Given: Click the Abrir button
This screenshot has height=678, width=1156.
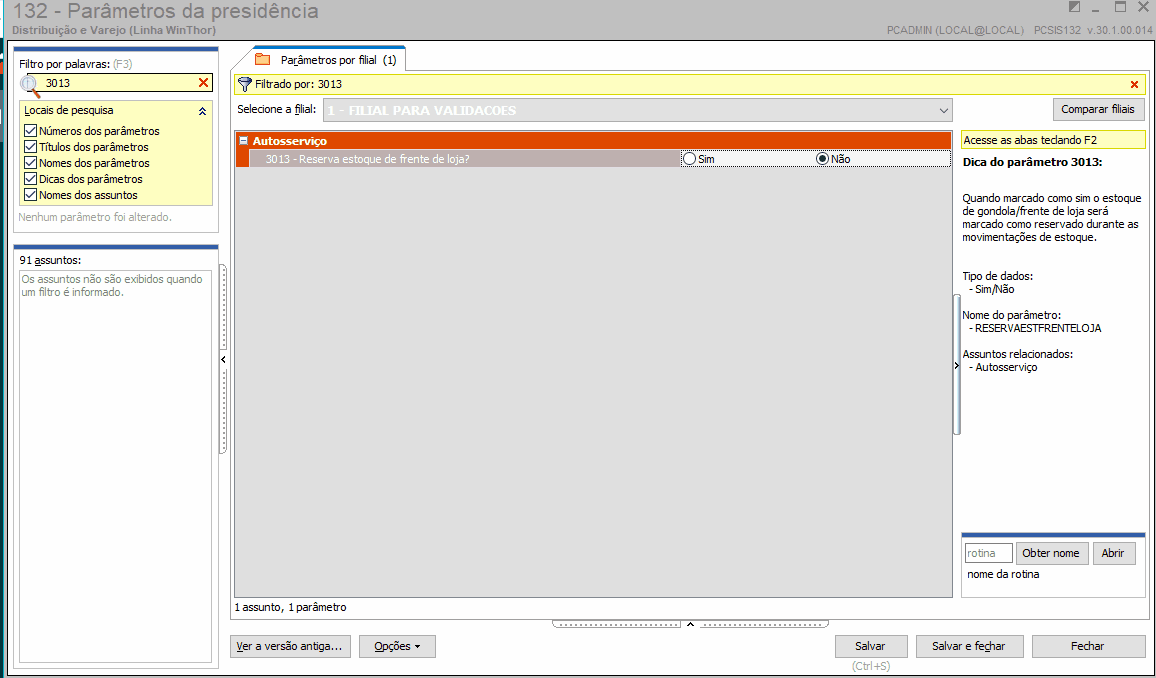Looking at the screenshot, I should [1113, 553].
